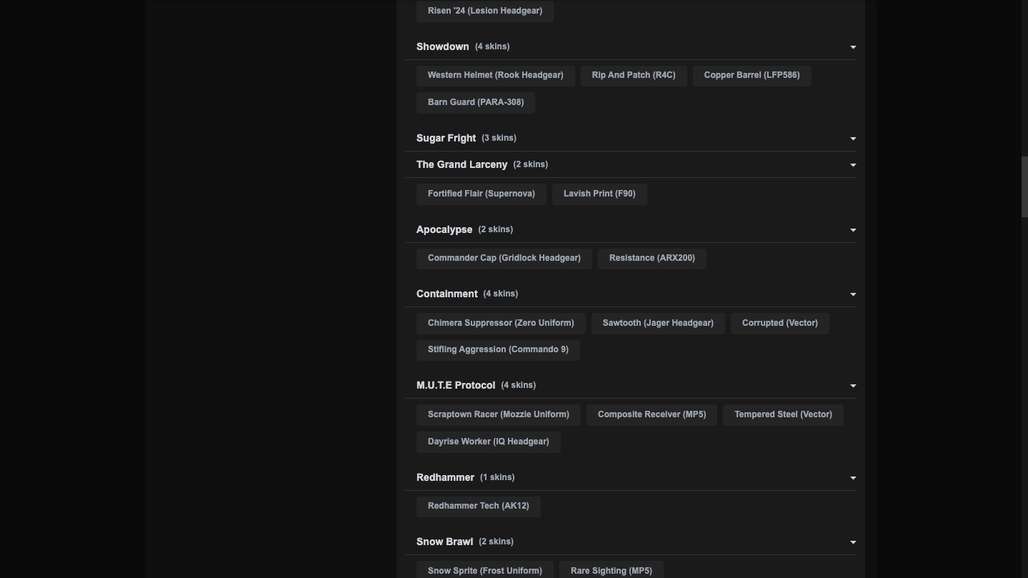The image size is (1028, 578).
Task: Select Western Helmet (Rook Headgear) skin
Action: tap(495, 75)
